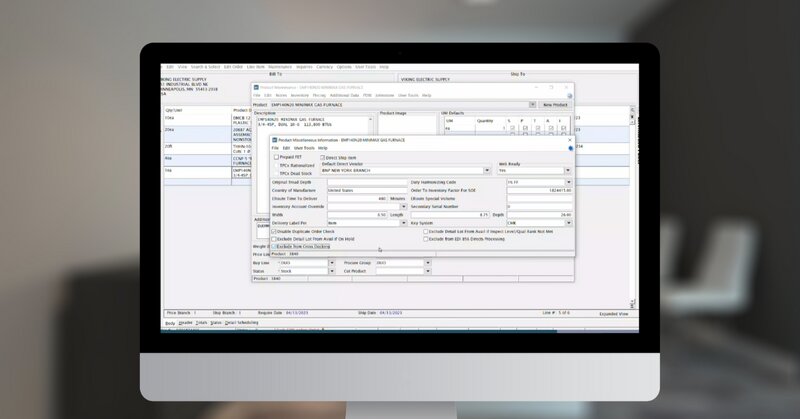The image size is (800, 419).
Task: Switch to the Header tab at the bottom
Action: pyautogui.click(x=186, y=323)
